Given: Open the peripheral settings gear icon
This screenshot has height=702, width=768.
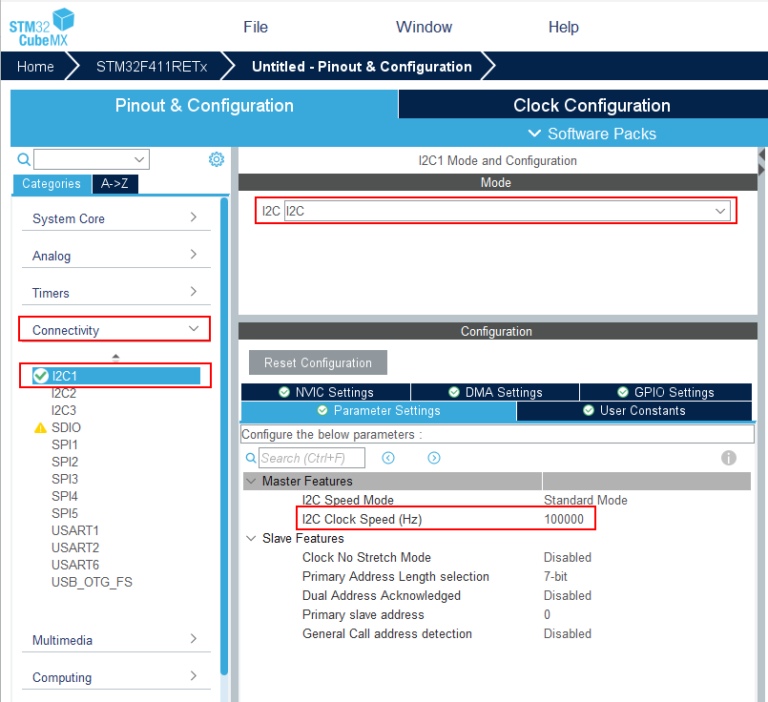Looking at the screenshot, I should pyautogui.click(x=216, y=159).
